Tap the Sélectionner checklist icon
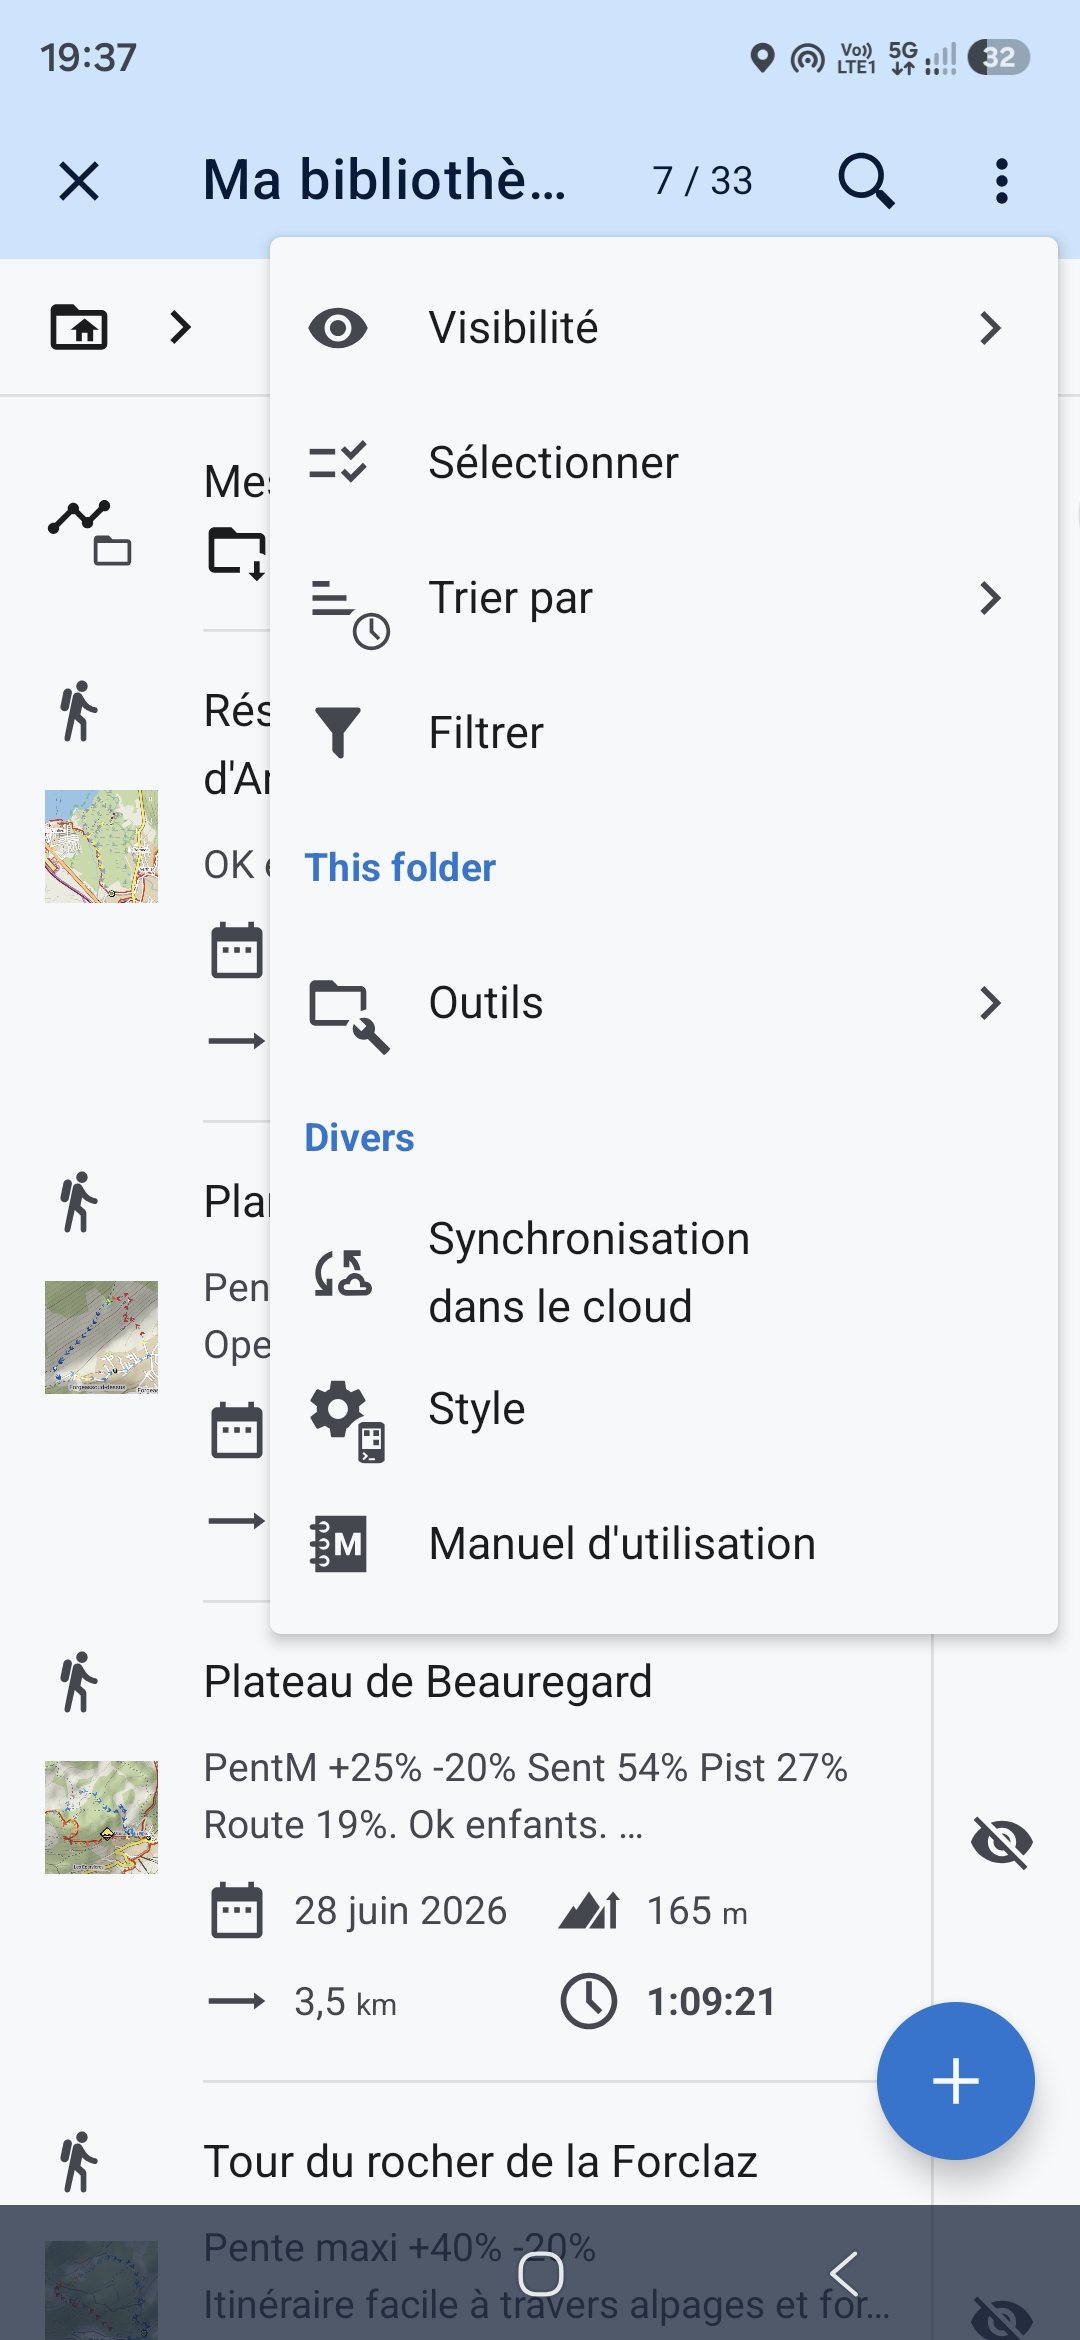 tap(338, 462)
